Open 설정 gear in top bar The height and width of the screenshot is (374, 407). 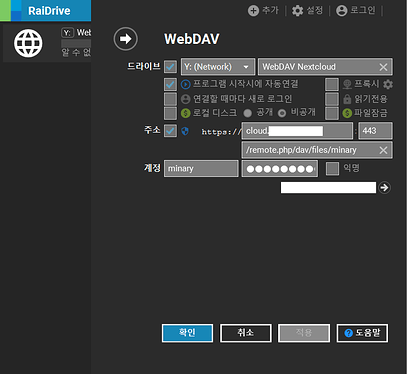coord(297,11)
